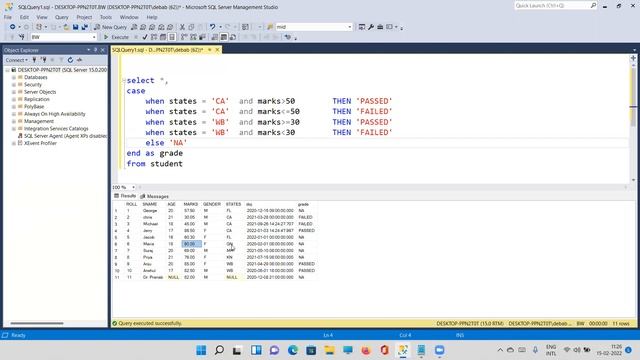Click the Object Explorer horizontal scrollbar

[37, 323]
